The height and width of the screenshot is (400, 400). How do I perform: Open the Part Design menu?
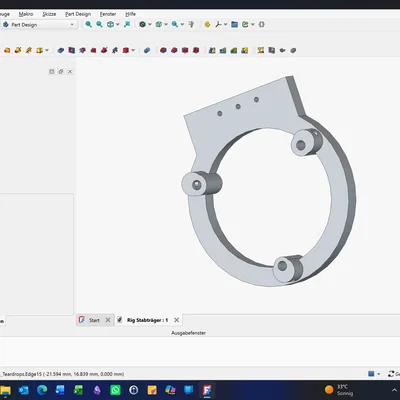click(x=78, y=14)
